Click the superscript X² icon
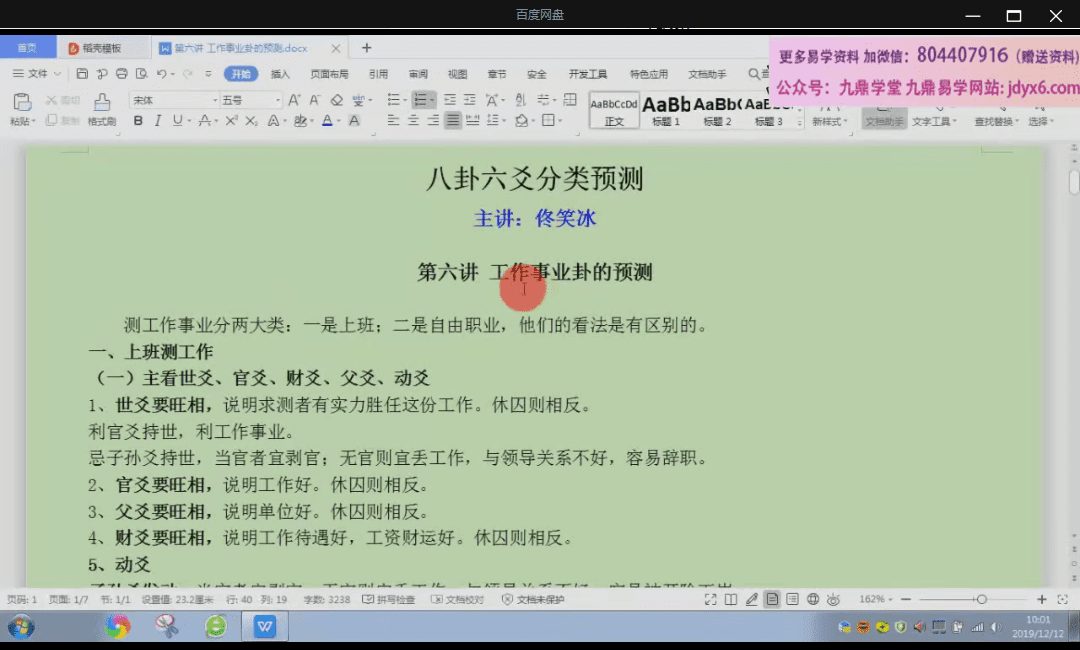 231,121
